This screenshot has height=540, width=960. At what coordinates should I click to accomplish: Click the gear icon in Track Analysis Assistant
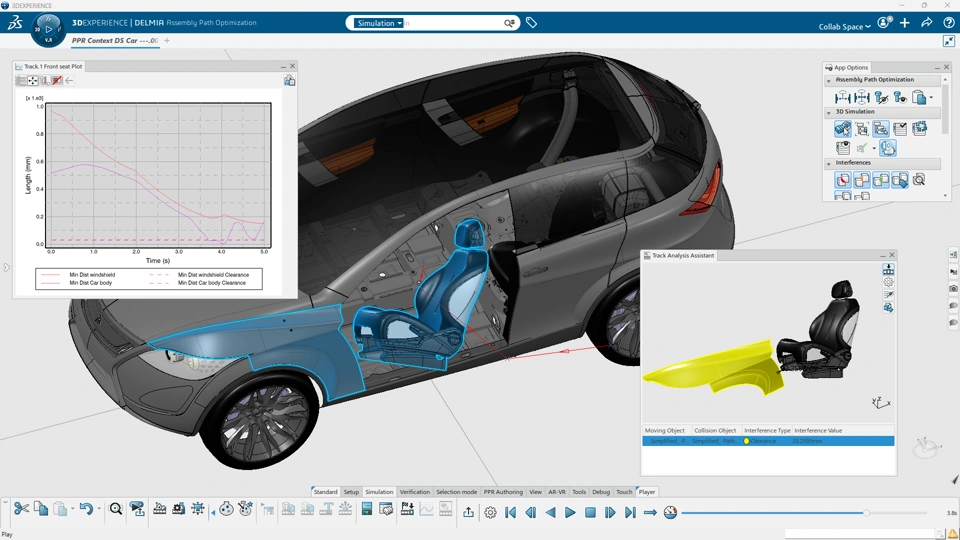click(x=888, y=282)
